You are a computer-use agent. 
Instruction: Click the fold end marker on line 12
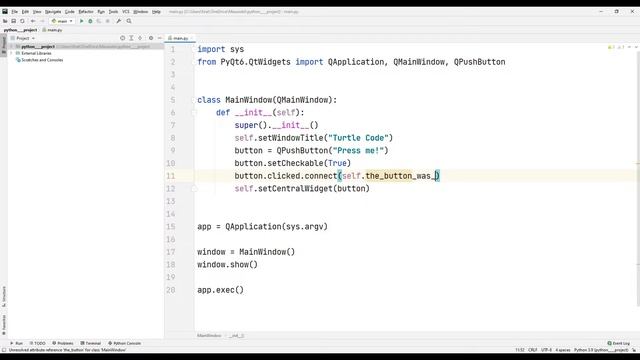pos(194,189)
